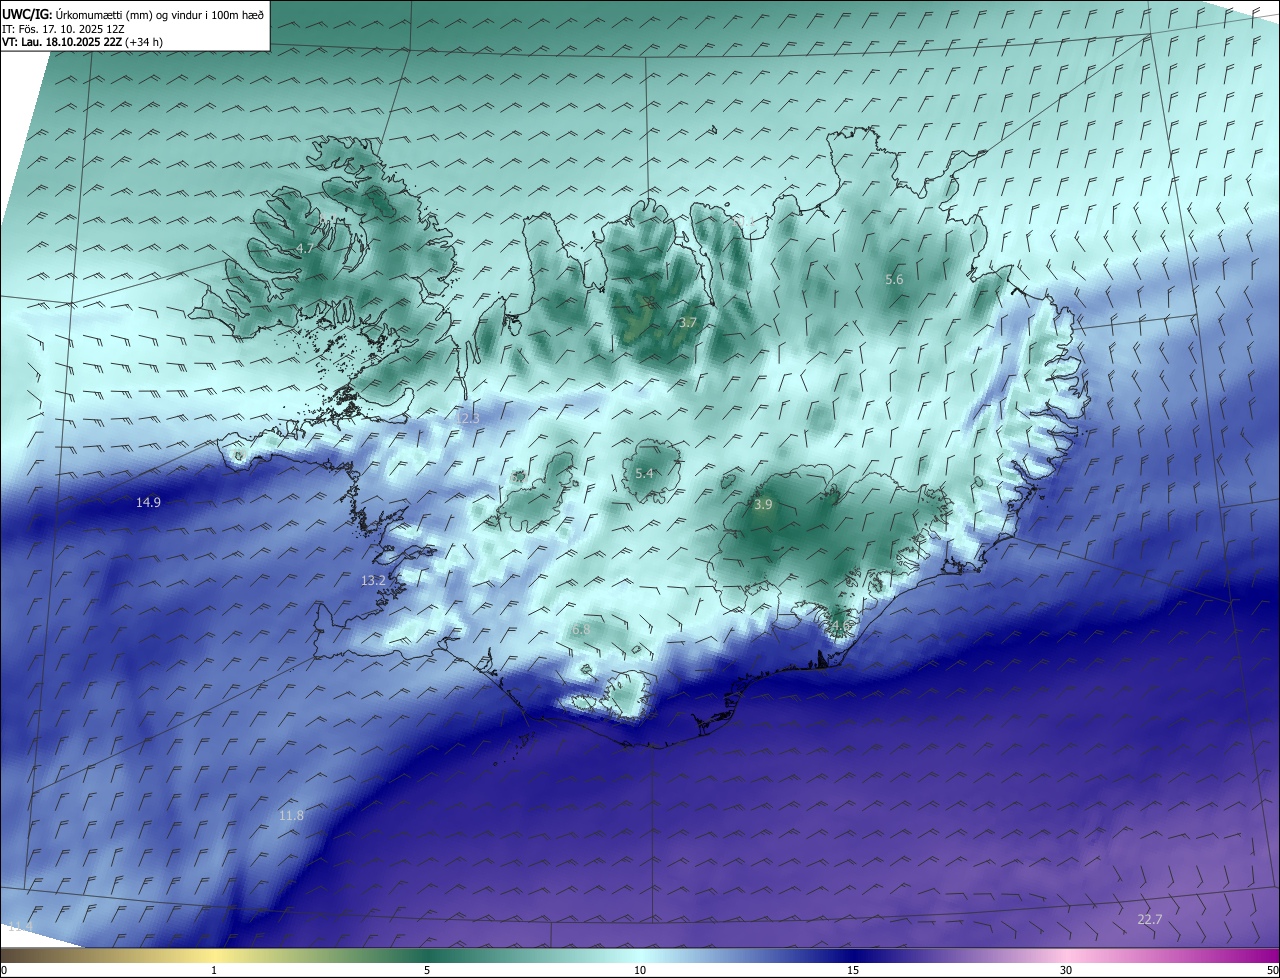The width and height of the screenshot is (1280, 978).
Task: Click the 1 tick label on the color scale
Action: coord(214,970)
